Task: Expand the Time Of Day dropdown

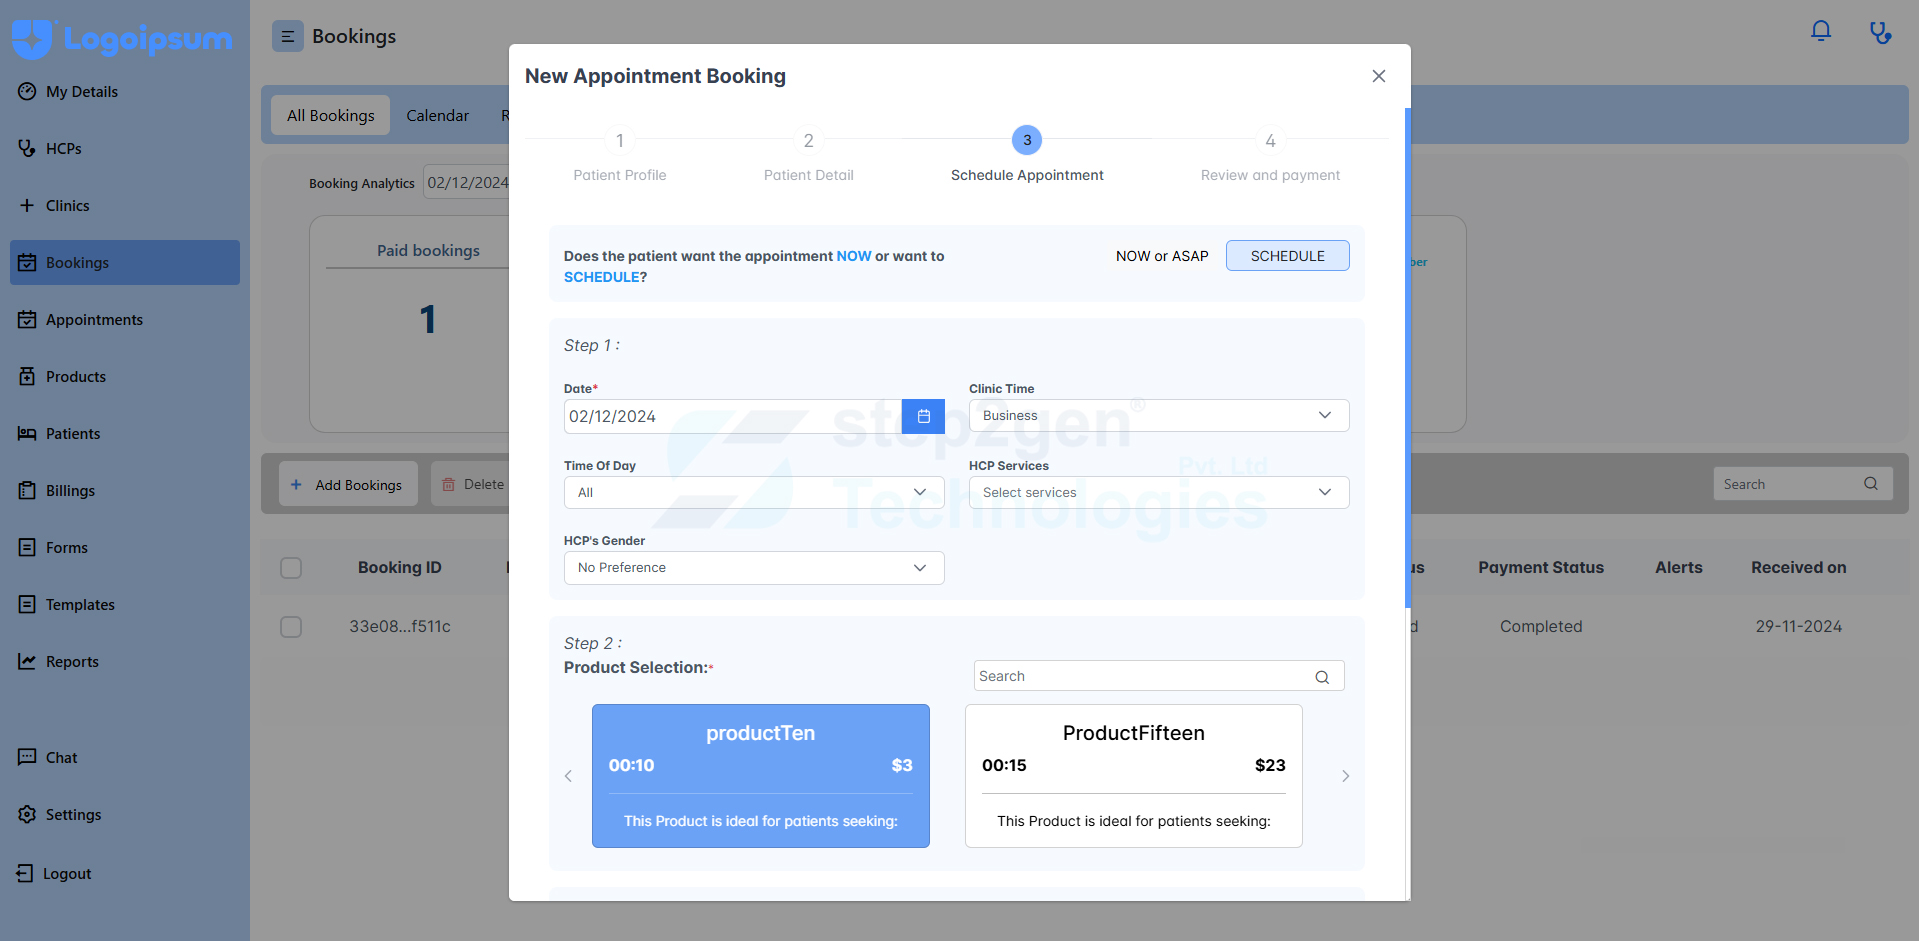Action: [x=754, y=493]
